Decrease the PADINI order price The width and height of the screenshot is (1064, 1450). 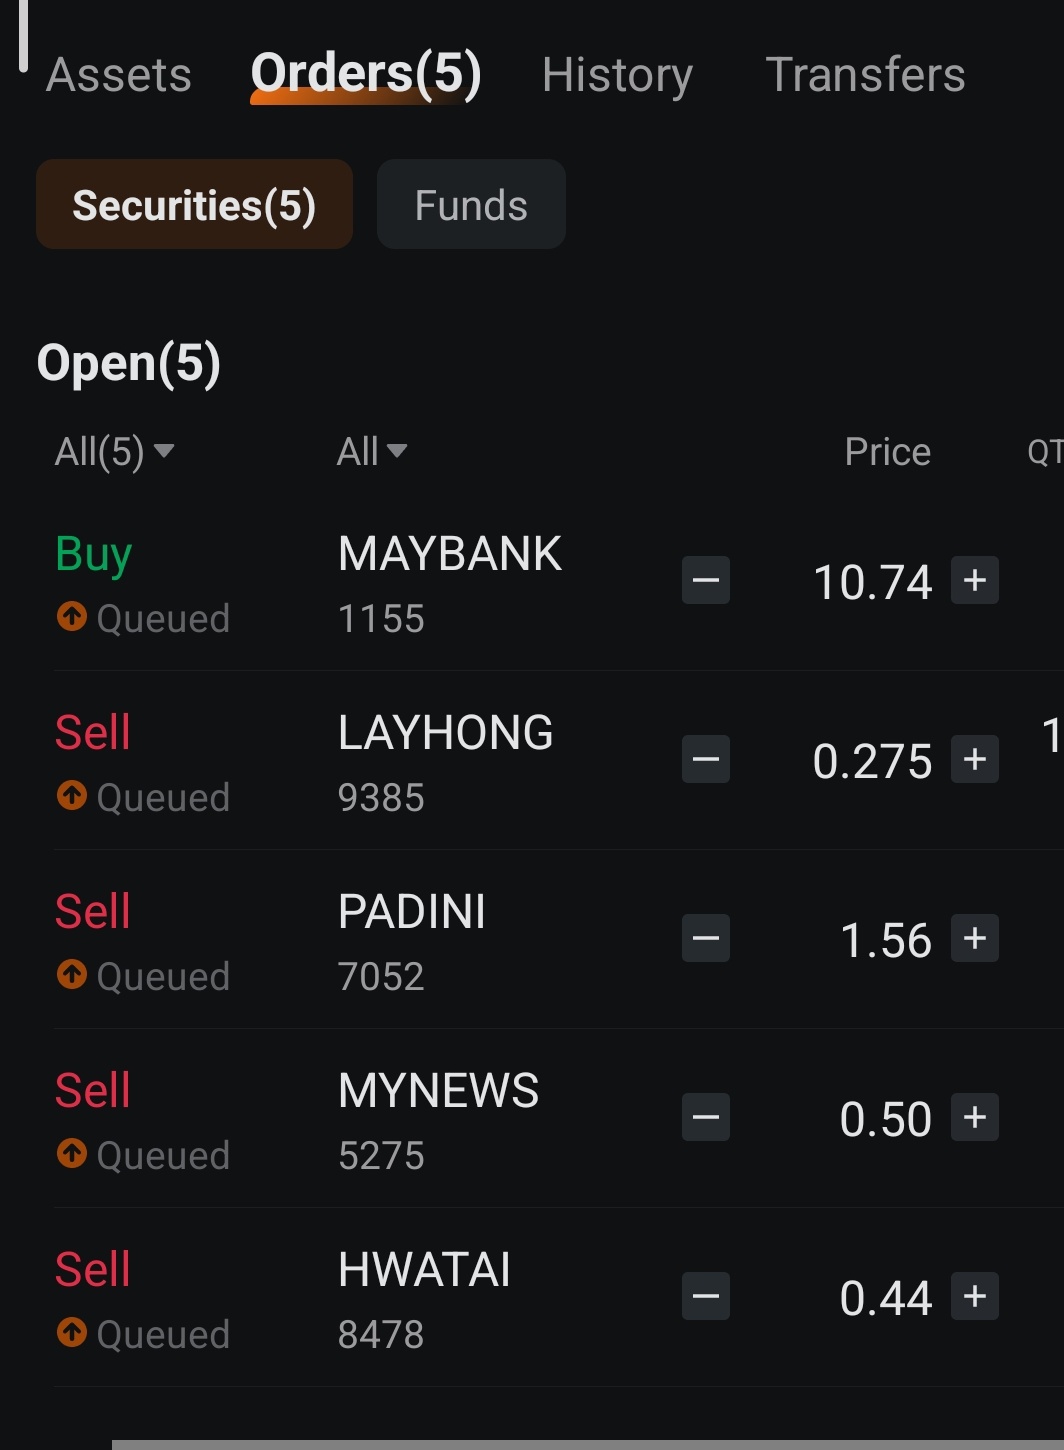[x=706, y=939]
